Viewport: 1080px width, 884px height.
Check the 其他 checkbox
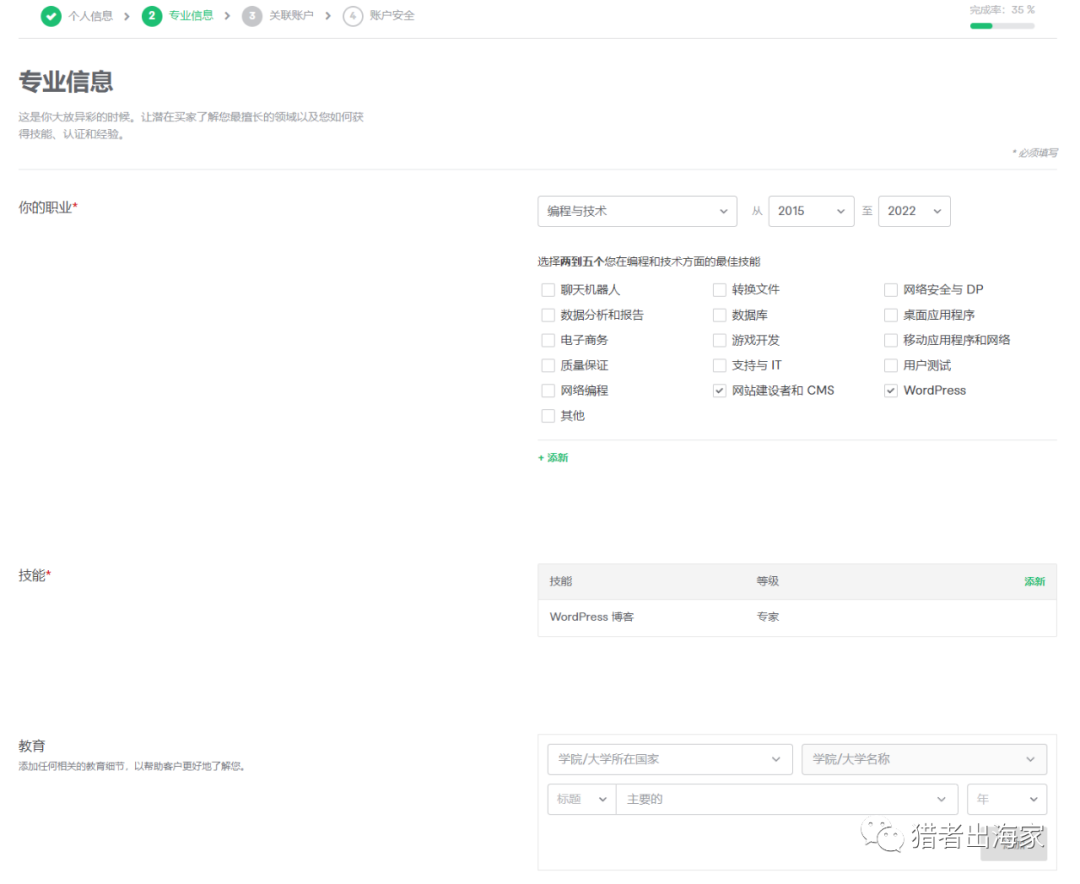pos(548,416)
